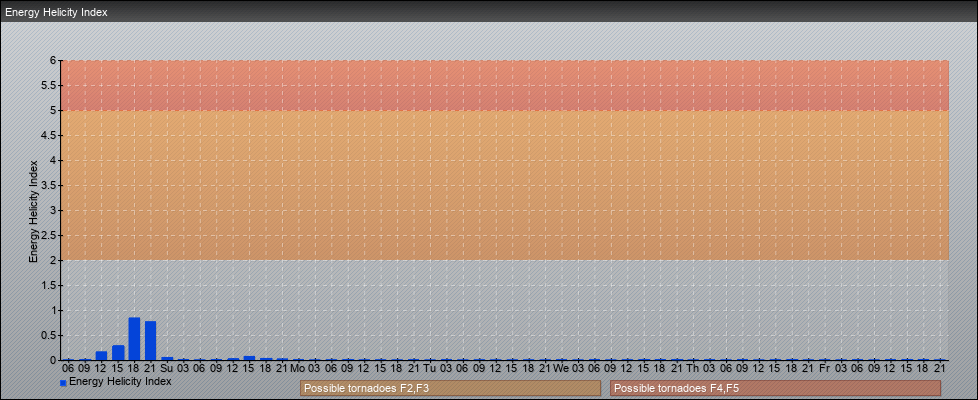This screenshot has width=978, height=400.
Task: Click the y-axis value 2
Action: tap(54, 260)
